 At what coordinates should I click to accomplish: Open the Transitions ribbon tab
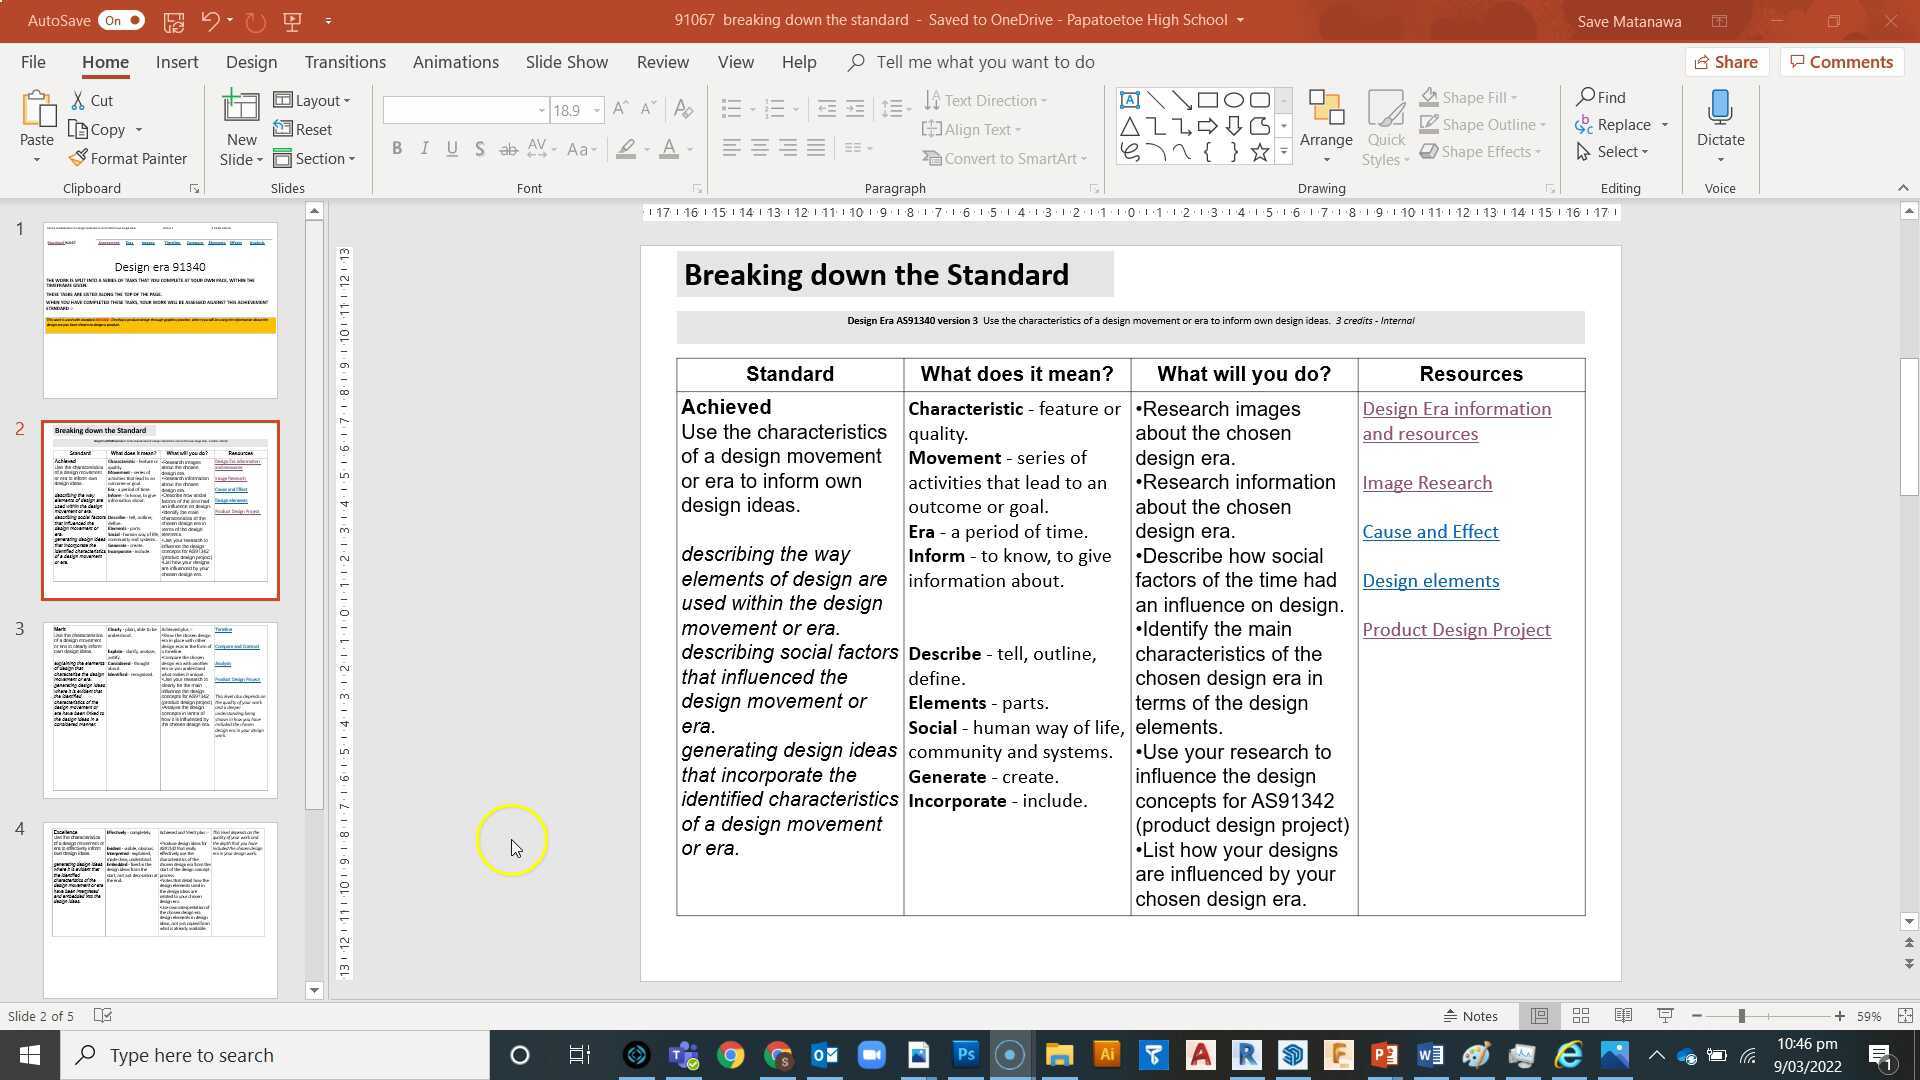345,62
